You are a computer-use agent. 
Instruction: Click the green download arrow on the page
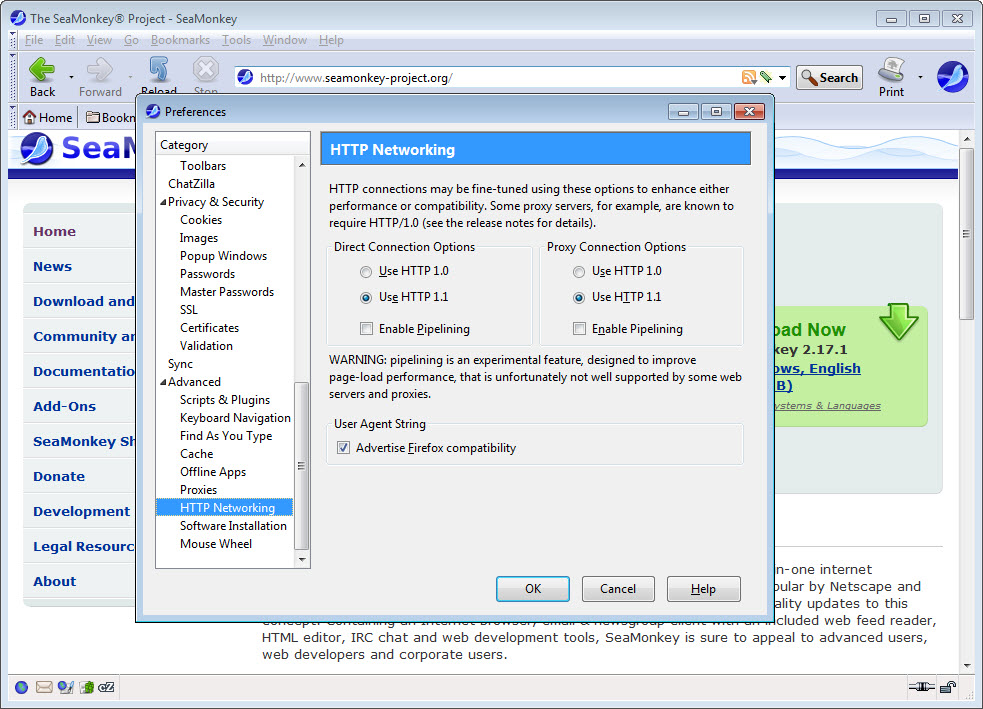coord(898,322)
